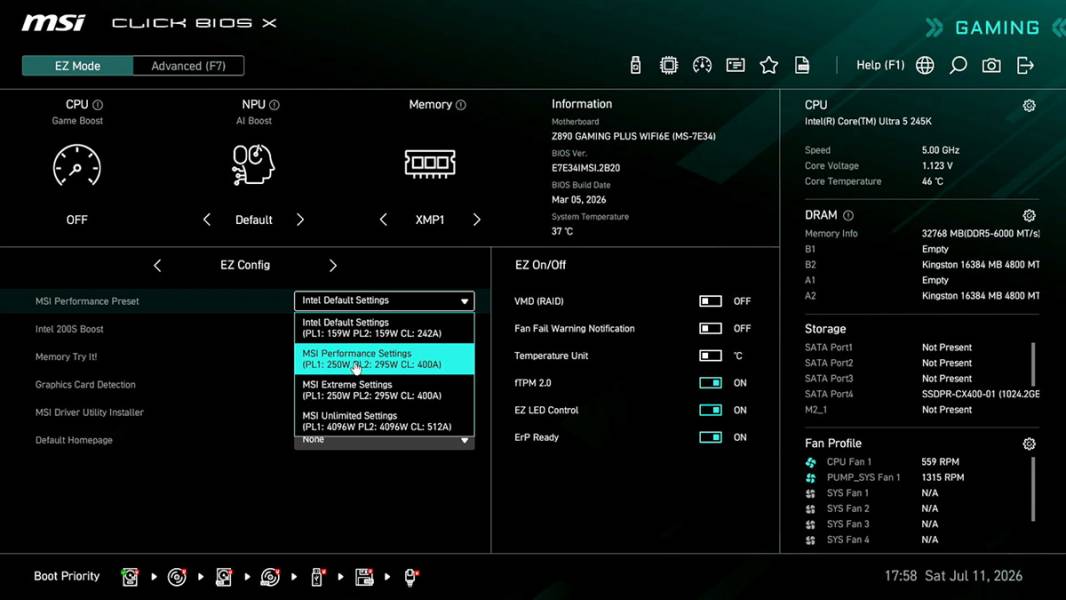Select MSI Extreme Settings option
Viewport: 1066px width, 600px height.
(384, 390)
